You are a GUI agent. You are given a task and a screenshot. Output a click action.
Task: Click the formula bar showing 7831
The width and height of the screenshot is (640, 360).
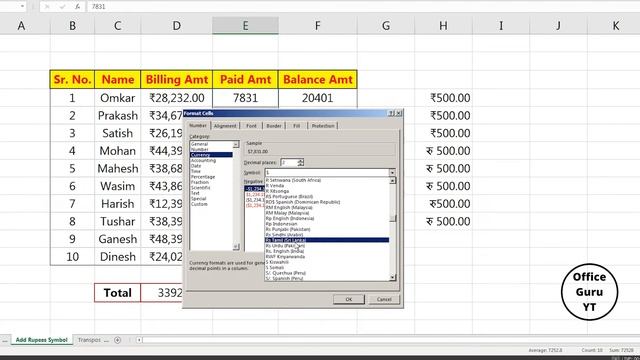click(x=362, y=7)
